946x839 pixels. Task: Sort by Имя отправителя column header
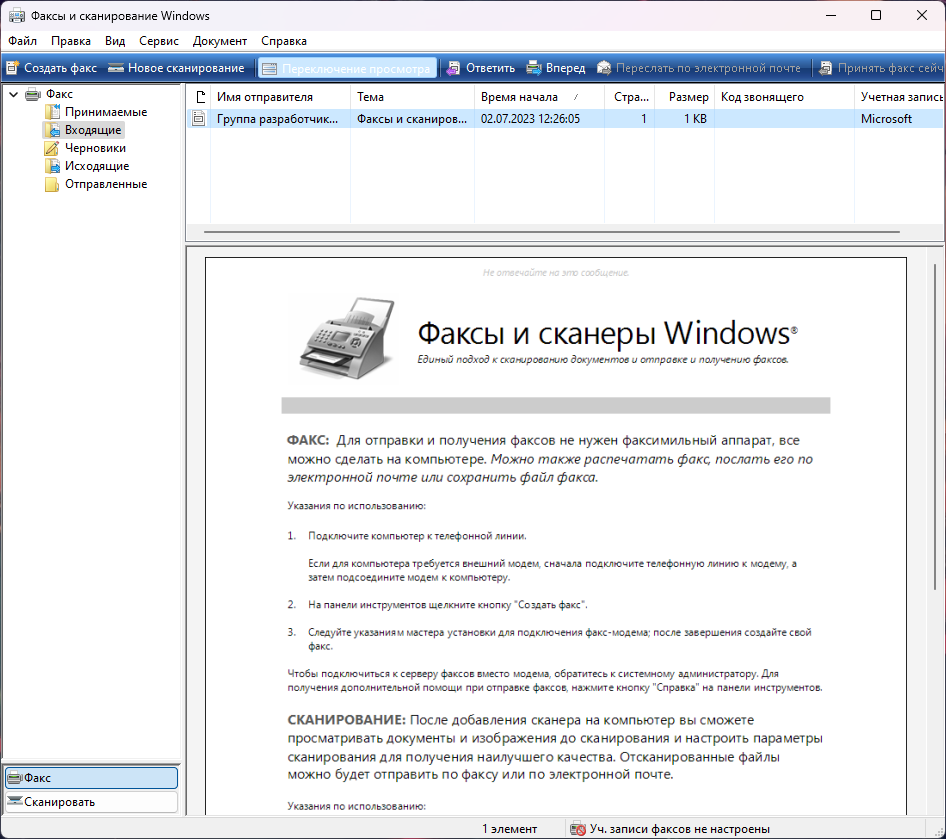point(281,97)
